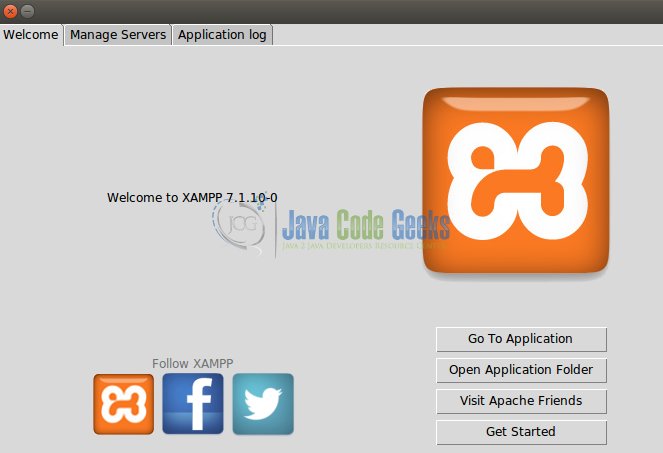The image size is (663, 453).
Task: Select the 'Welcome to XAMPP 7.1.10-0' text
Action: [192, 198]
